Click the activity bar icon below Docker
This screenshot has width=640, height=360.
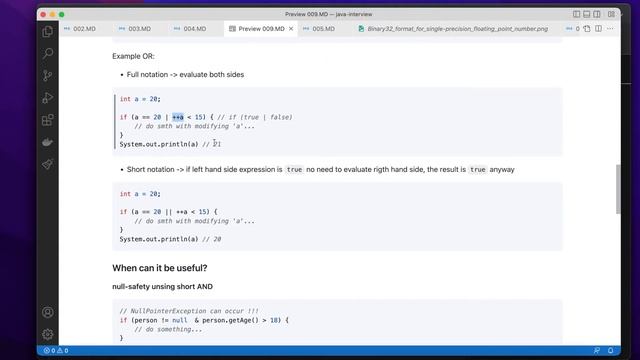48,164
